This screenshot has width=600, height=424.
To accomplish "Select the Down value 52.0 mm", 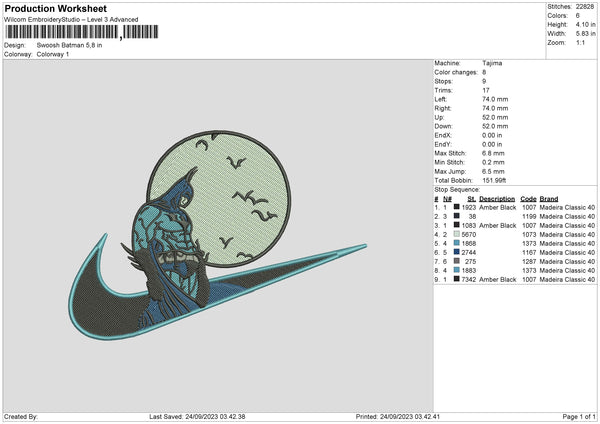I will coord(495,126).
